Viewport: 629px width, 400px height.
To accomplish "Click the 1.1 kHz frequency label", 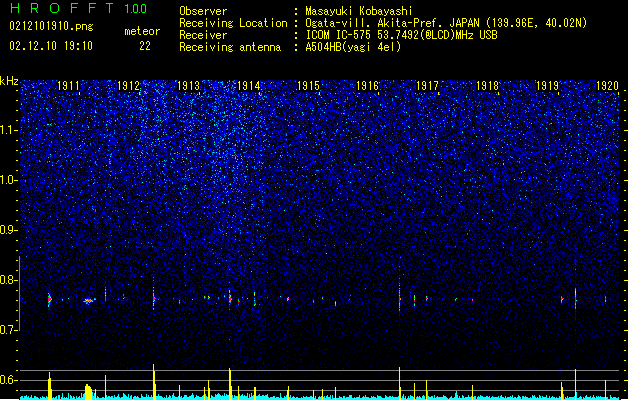I will coord(8,130).
